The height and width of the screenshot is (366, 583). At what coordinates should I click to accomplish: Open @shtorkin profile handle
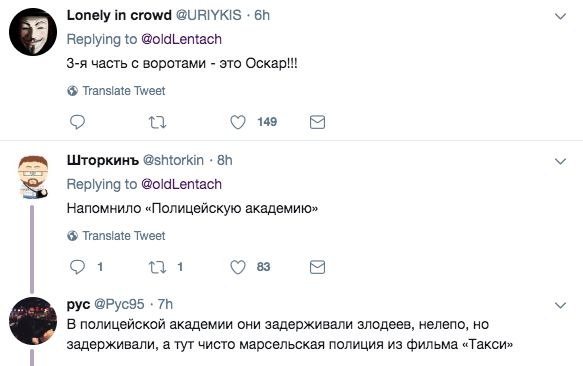tap(173, 160)
